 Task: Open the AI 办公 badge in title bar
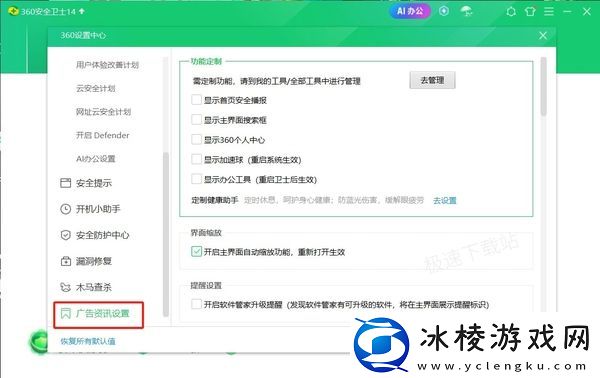tap(410, 11)
